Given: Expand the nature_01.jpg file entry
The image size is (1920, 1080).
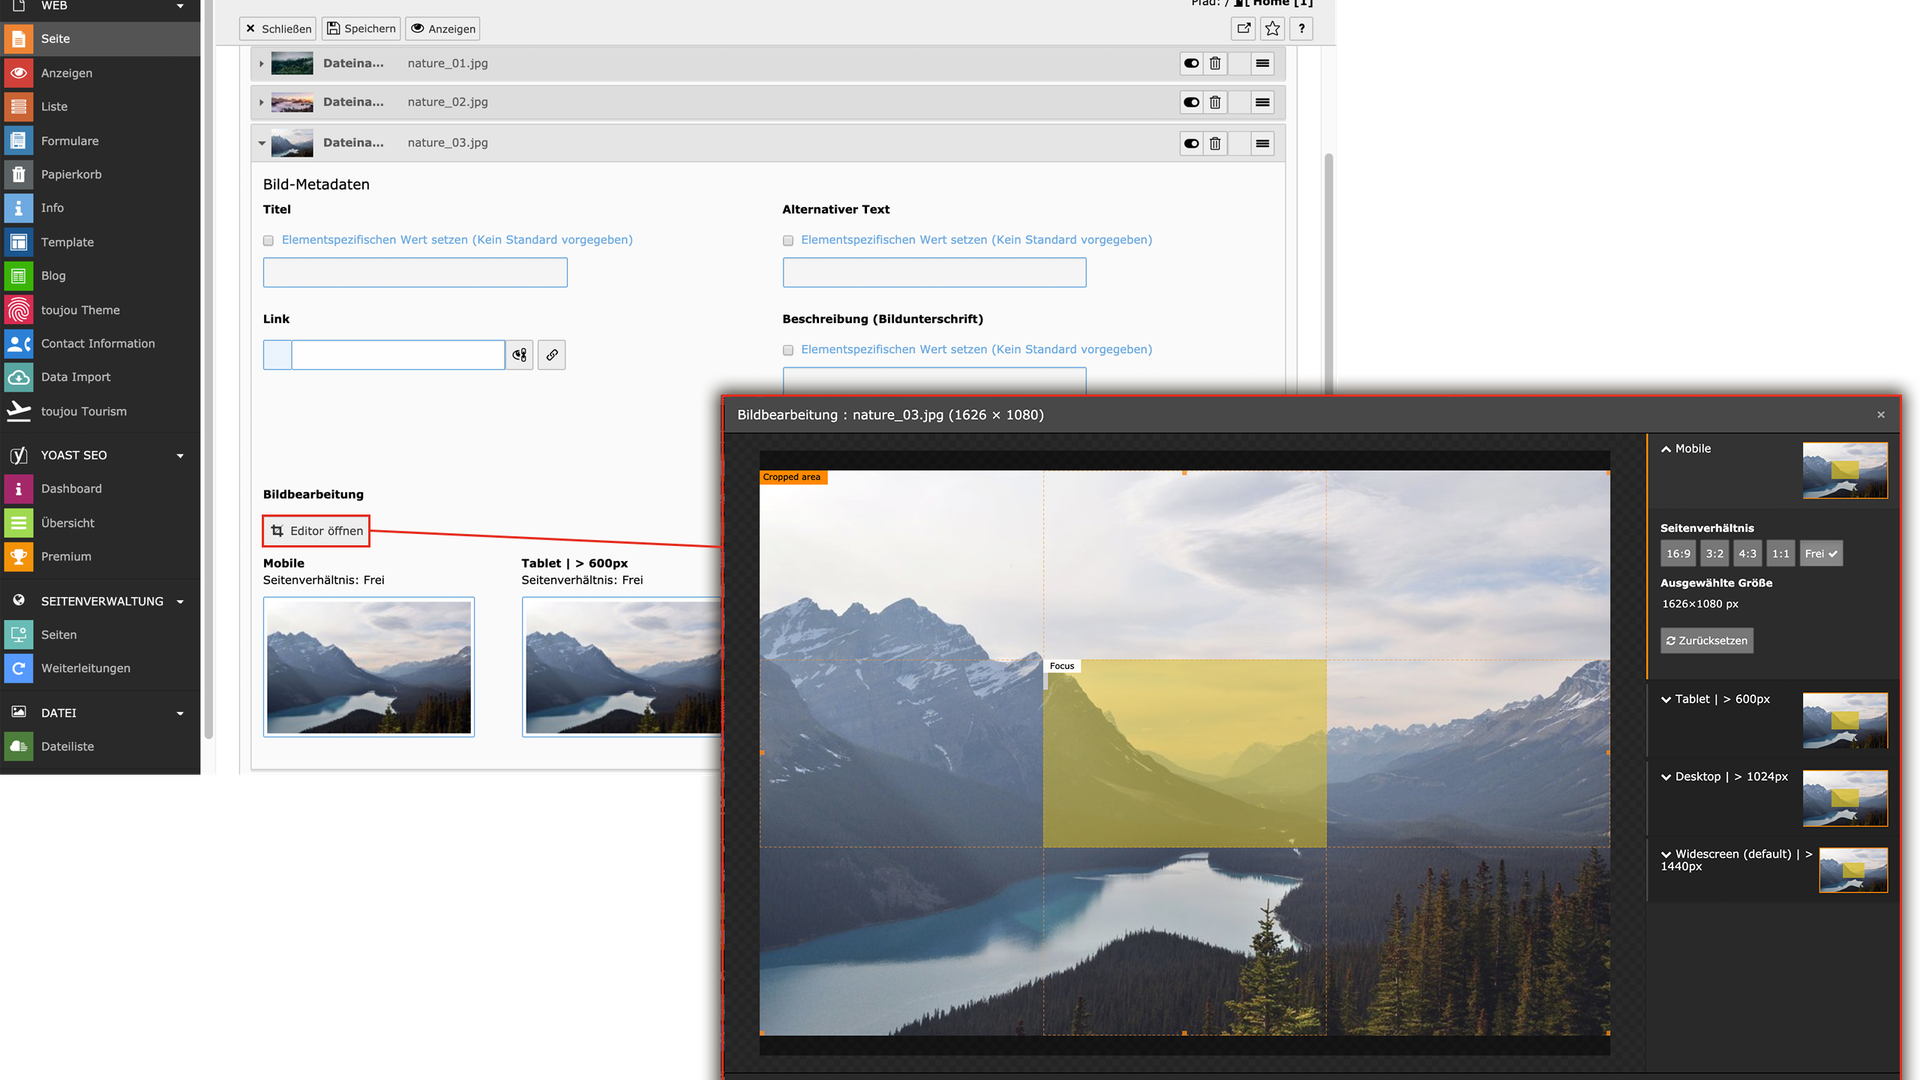Looking at the screenshot, I should pyautogui.click(x=262, y=64).
